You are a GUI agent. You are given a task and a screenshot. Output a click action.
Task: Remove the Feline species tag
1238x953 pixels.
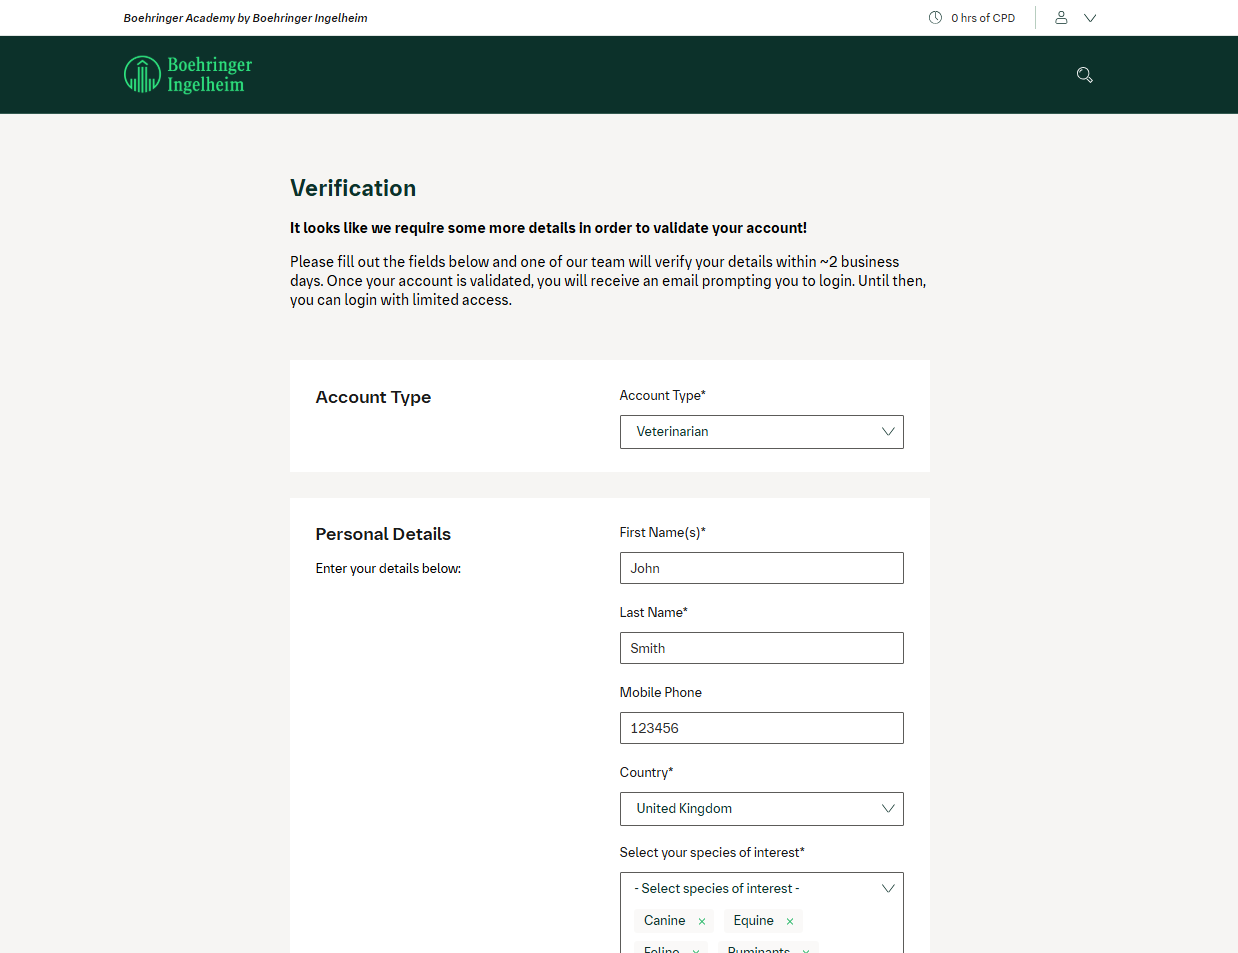tap(698, 948)
